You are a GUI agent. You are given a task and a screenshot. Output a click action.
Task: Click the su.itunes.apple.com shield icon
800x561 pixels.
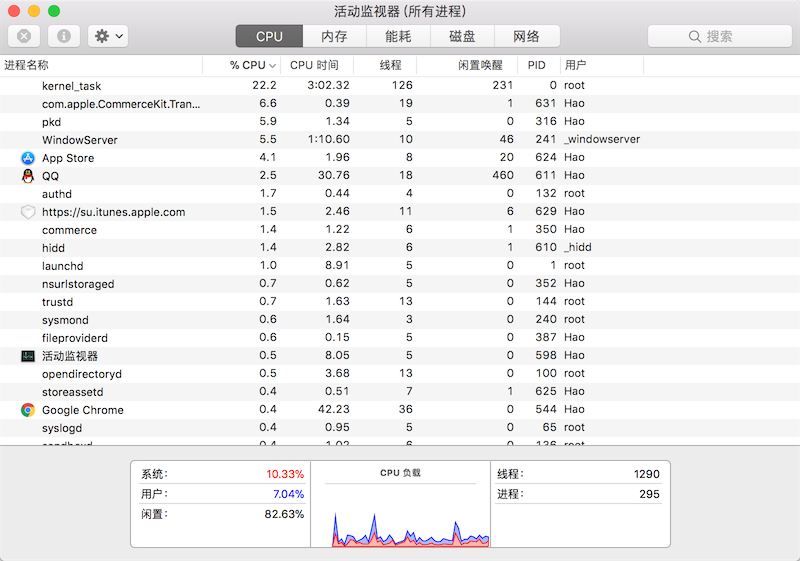click(28, 212)
